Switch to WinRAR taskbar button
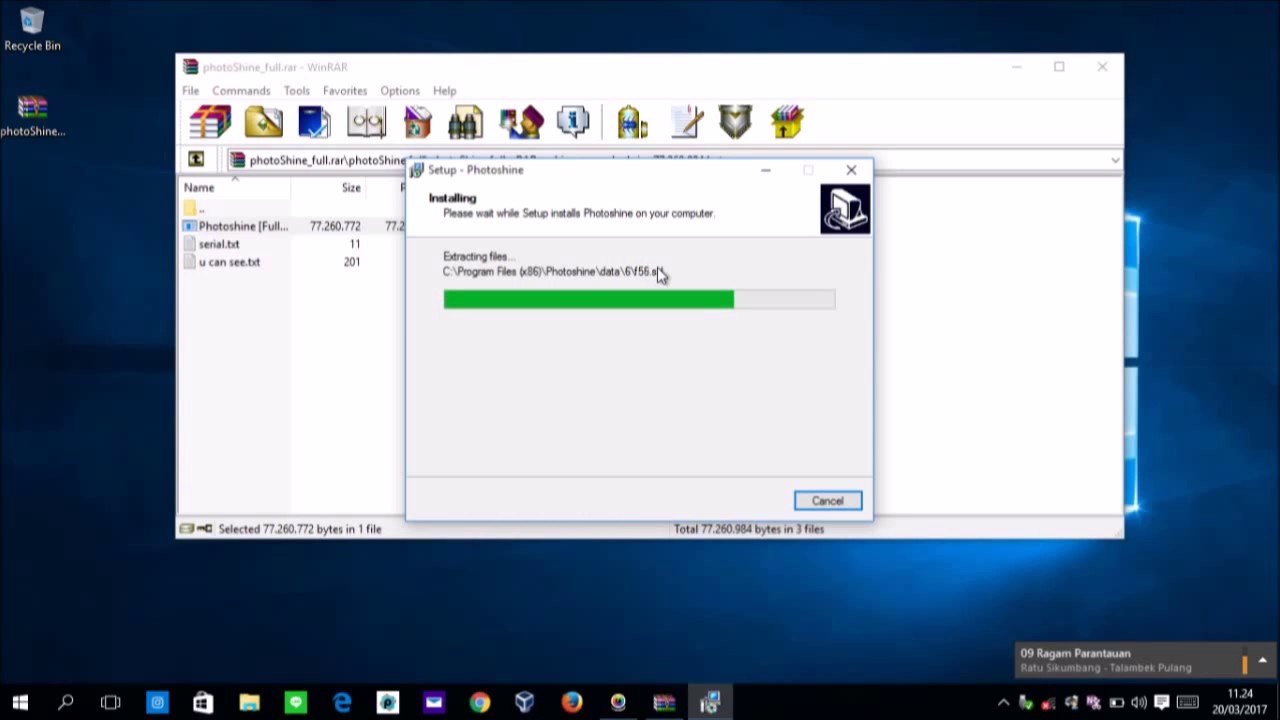The image size is (1280, 720). [664, 702]
